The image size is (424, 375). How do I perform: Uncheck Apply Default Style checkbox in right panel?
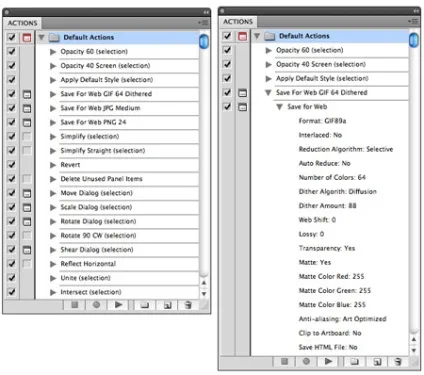point(227,78)
